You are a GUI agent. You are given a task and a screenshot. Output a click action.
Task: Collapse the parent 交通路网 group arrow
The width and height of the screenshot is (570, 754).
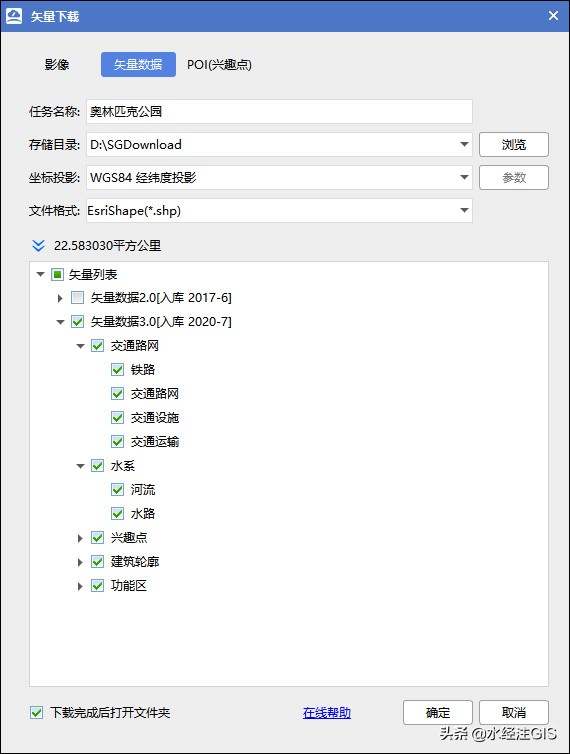coord(80,346)
